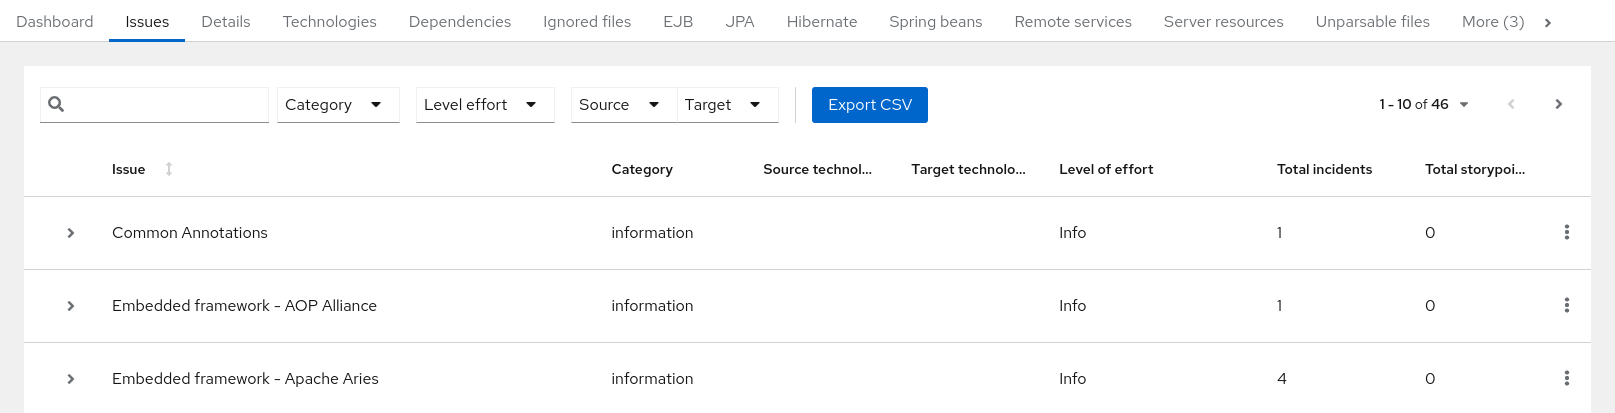Click the Export CSV button
1615x413 pixels.
point(869,105)
